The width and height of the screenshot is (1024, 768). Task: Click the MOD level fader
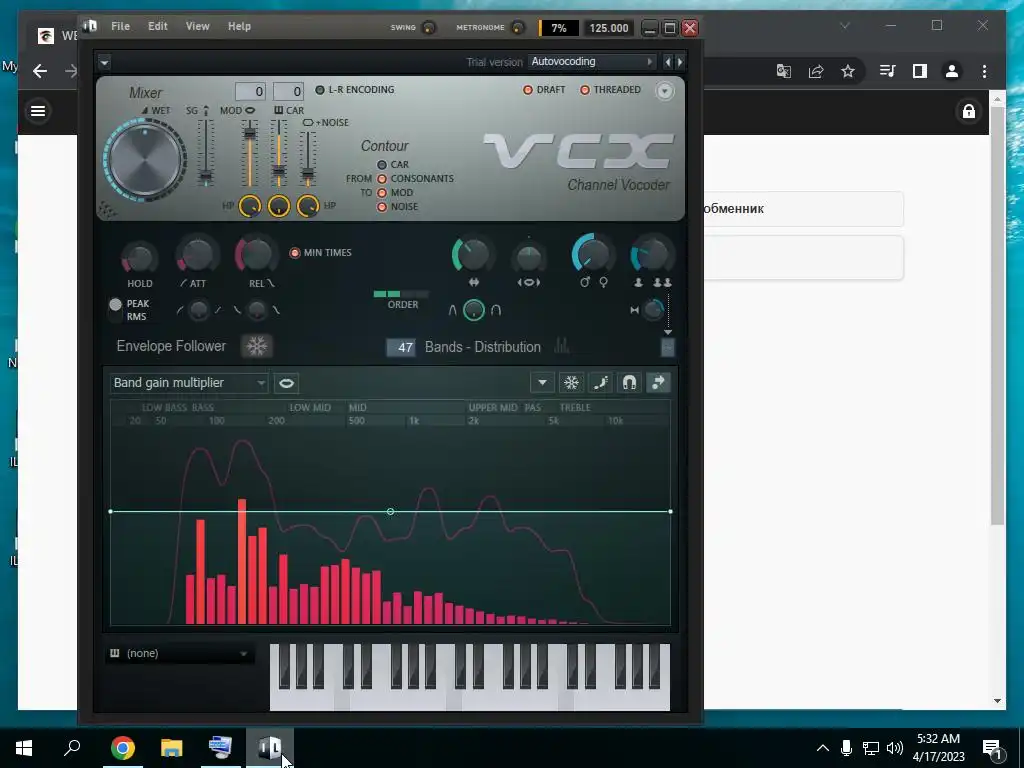[x=249, y=134]
